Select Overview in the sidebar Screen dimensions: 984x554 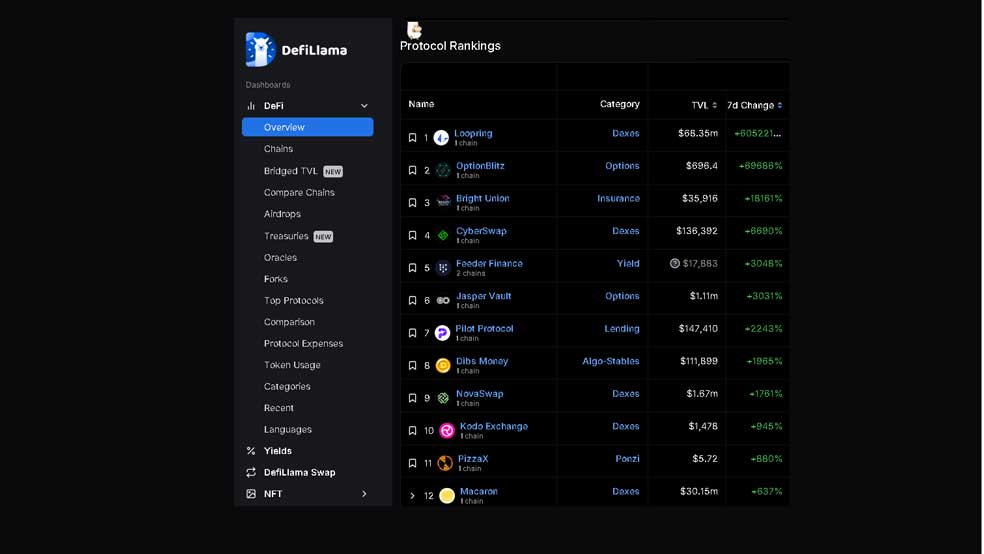coord(308,127)
